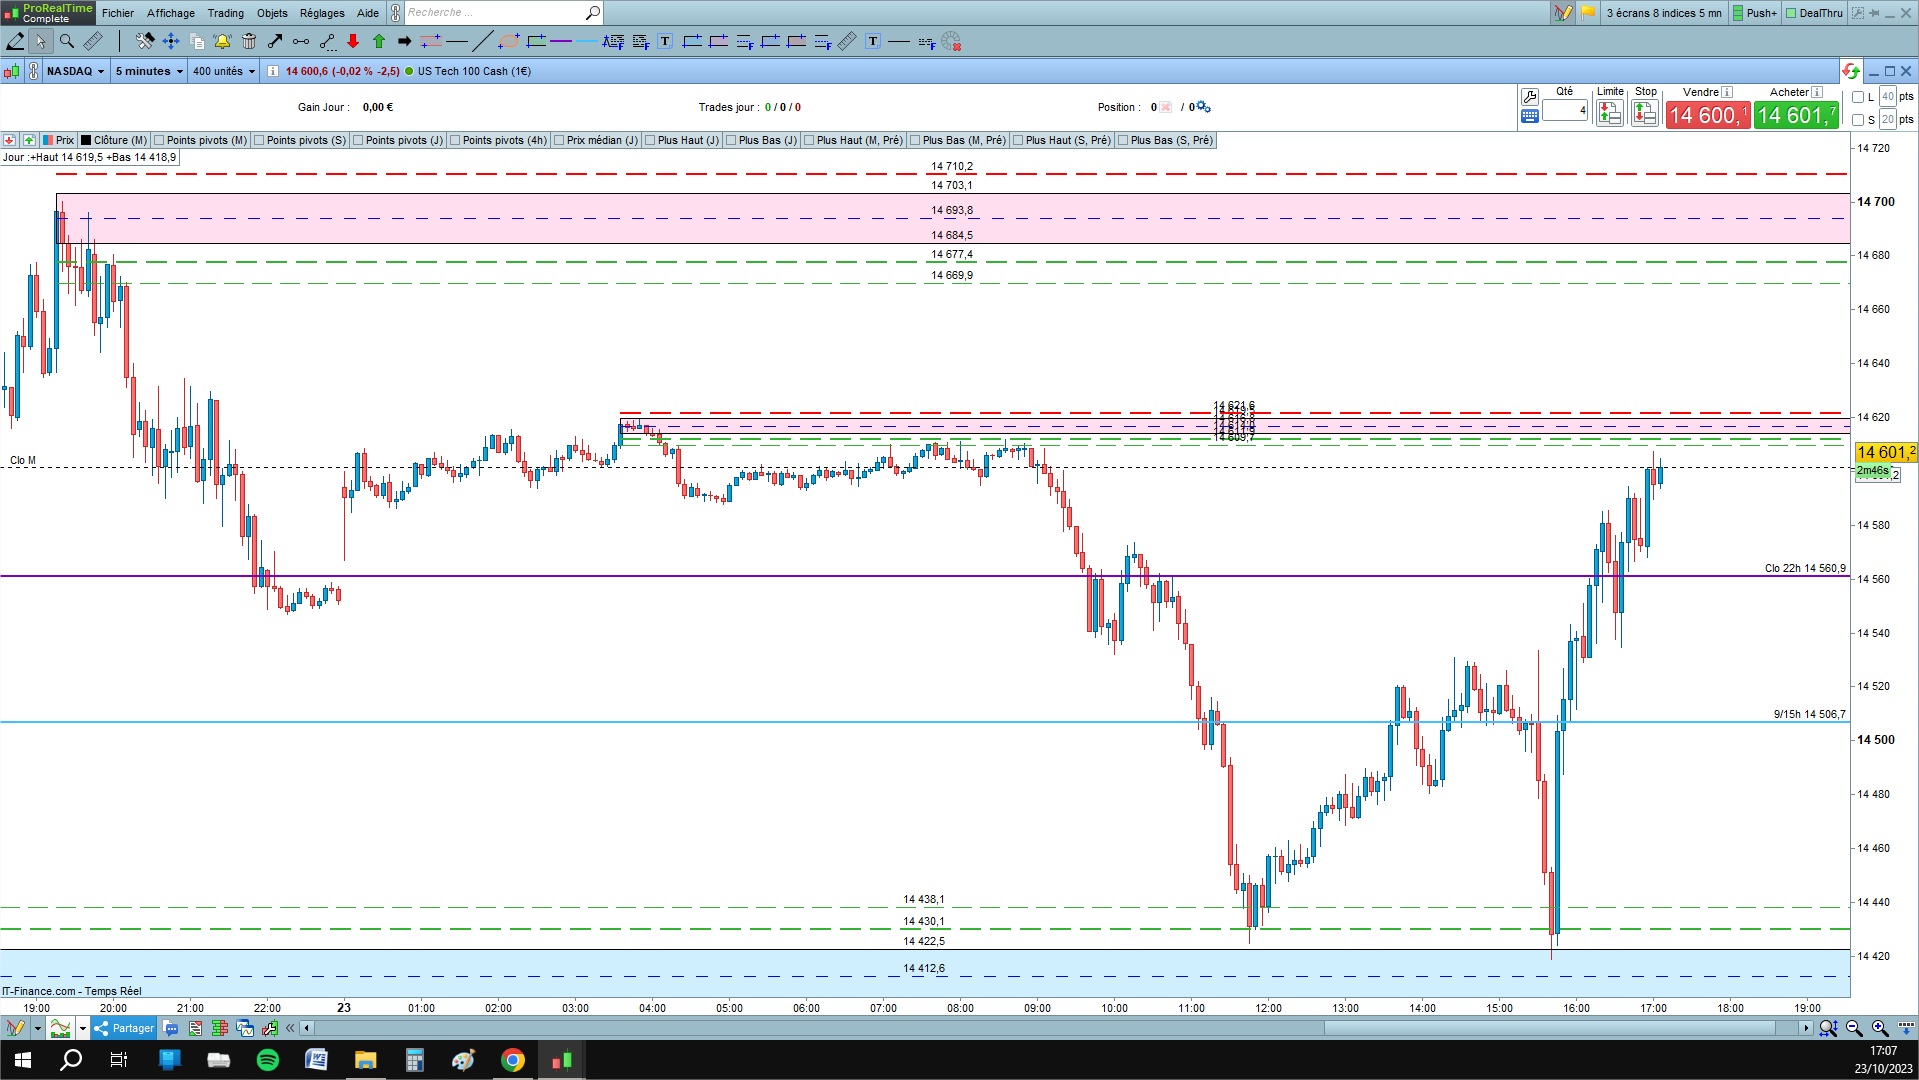The height and width of the screenshot is (1080, 1919).
Task: Toggle the Points pivots (M) checkbox
Action: (159, 140)
